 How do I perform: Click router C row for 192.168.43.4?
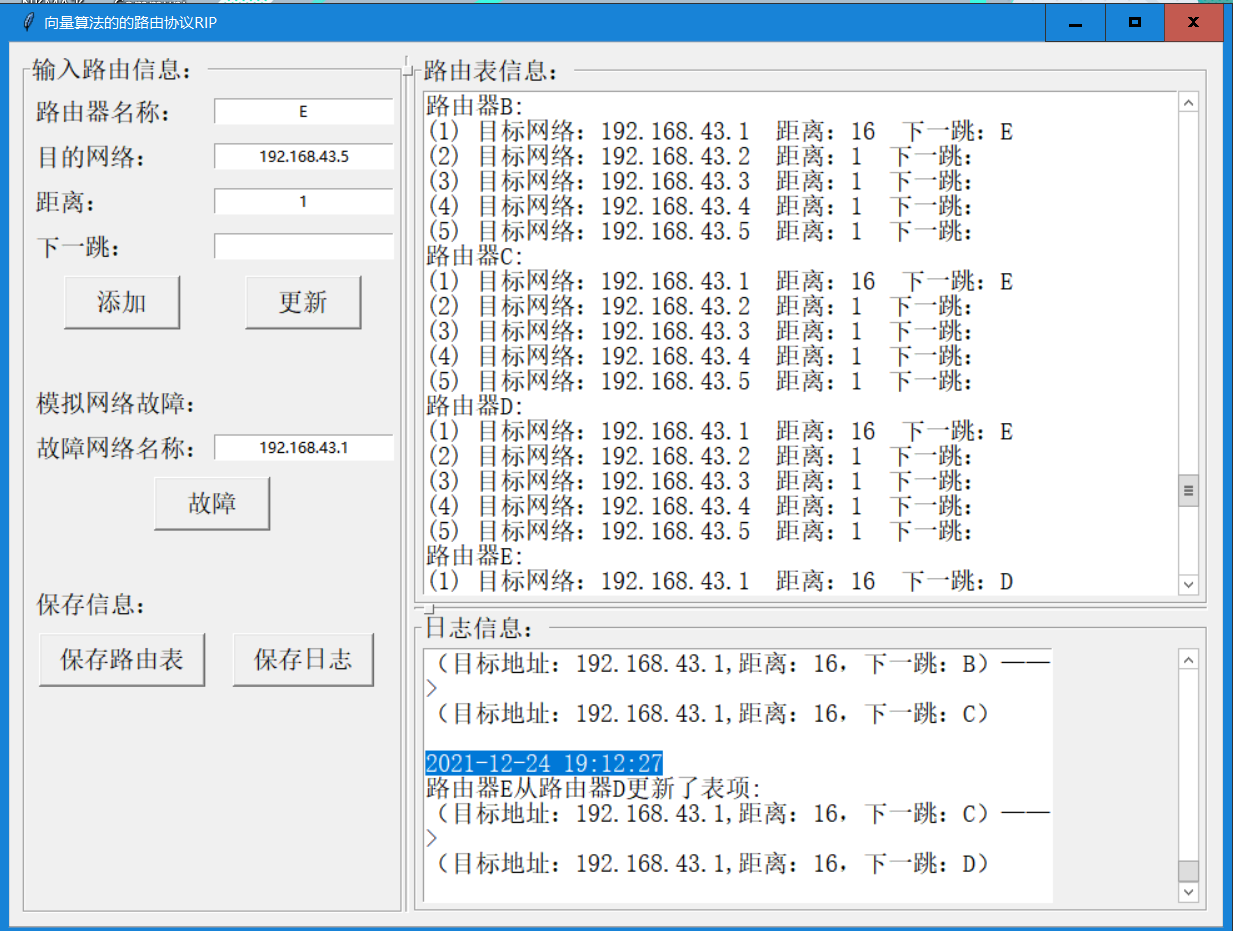click(x=700, y=356)
